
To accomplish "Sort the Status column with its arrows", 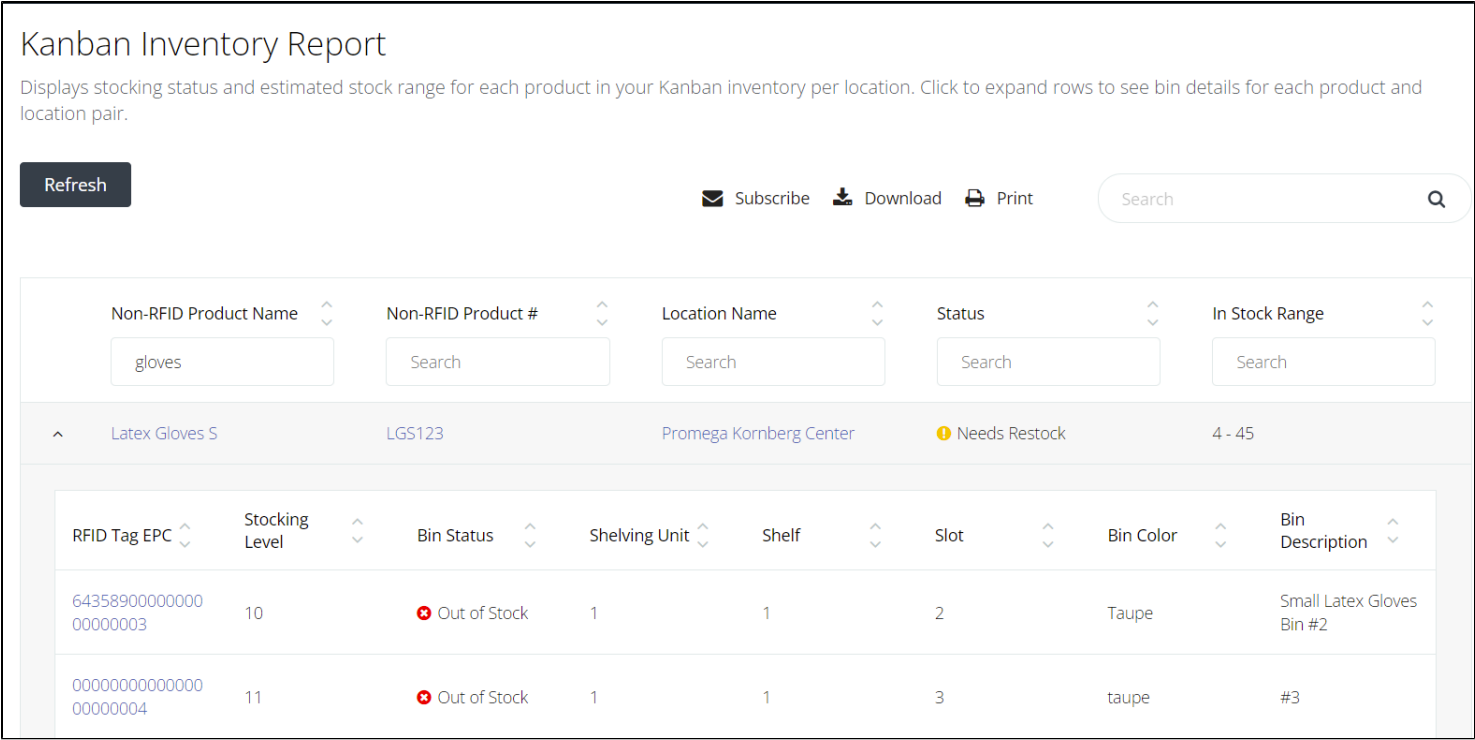I will (1153, 313).
